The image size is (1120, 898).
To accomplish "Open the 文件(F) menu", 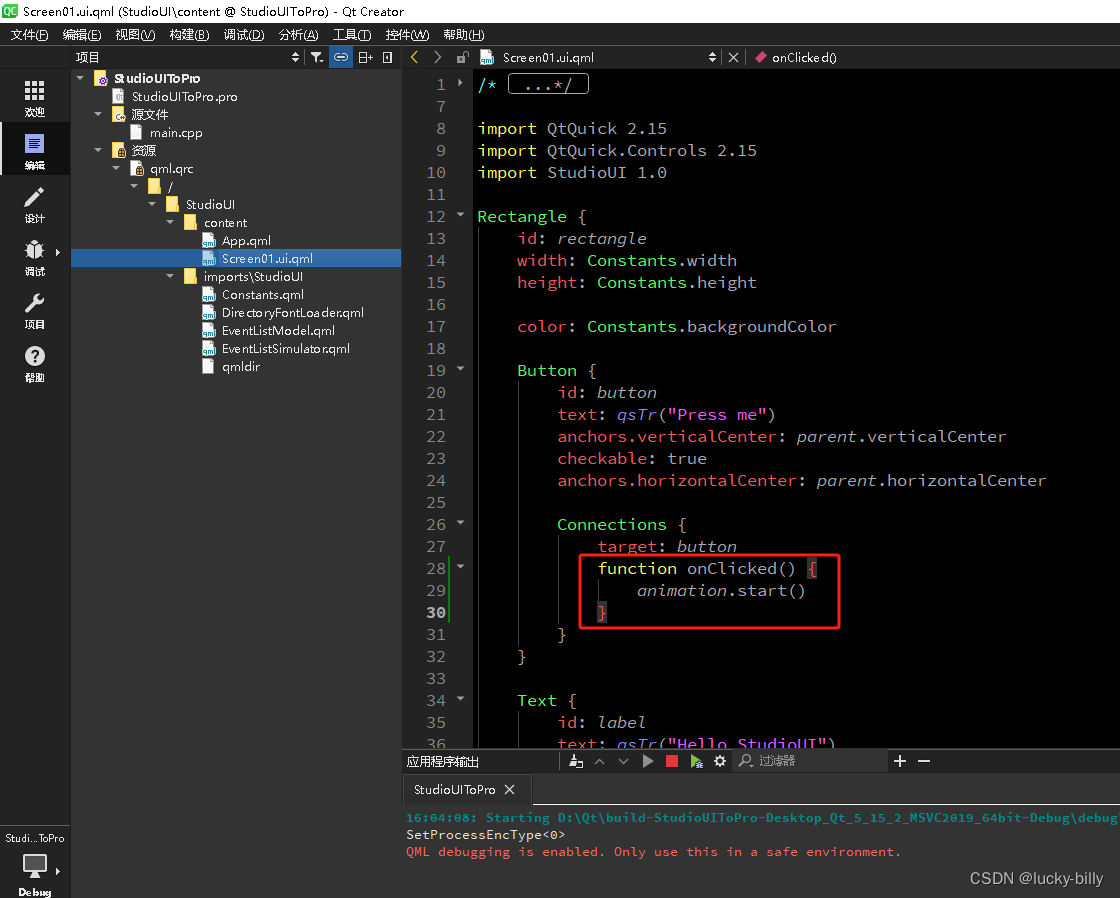I will 29,34.
